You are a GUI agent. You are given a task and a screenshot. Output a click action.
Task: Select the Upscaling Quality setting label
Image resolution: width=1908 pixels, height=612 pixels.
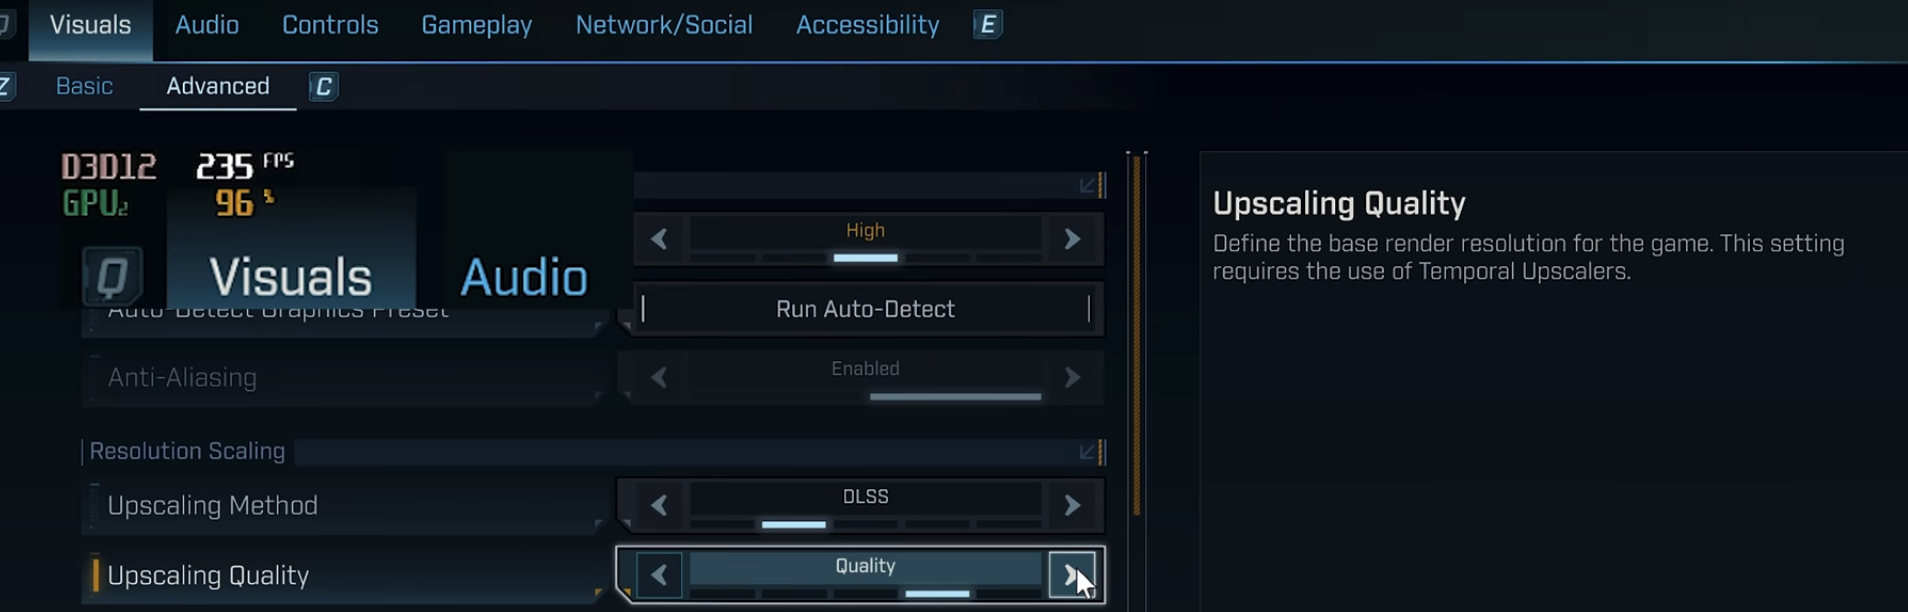coord(208,576)
